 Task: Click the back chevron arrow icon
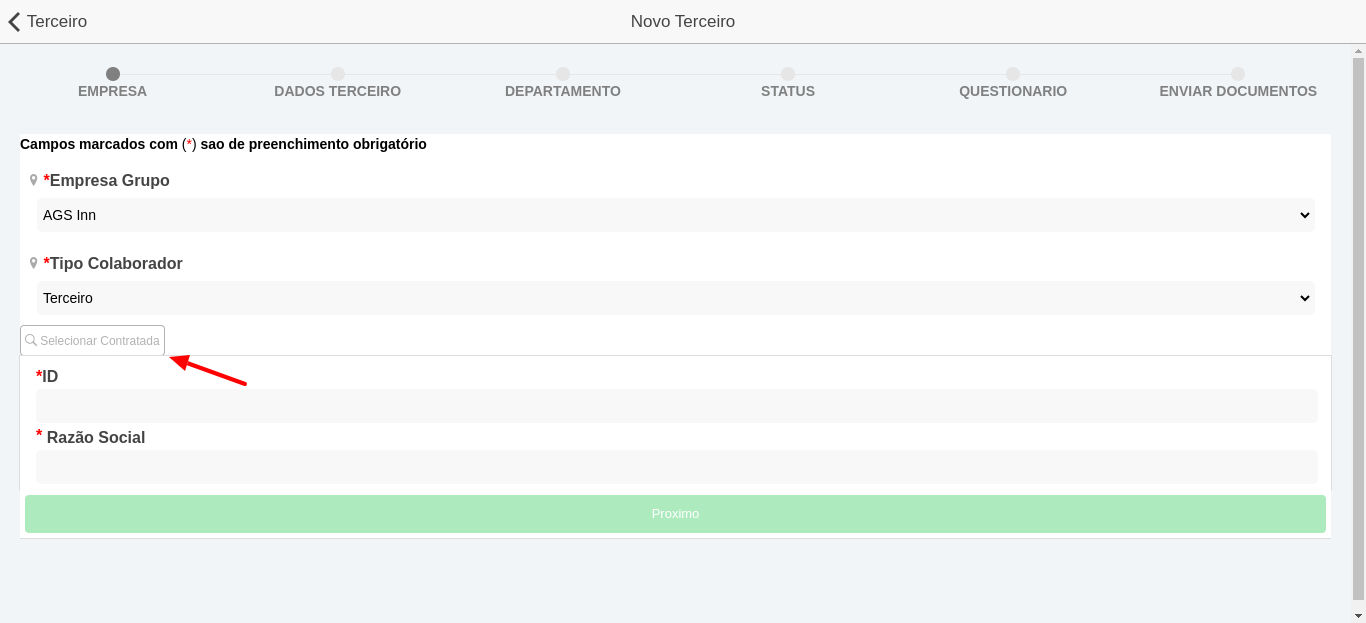tap(14, 22)
